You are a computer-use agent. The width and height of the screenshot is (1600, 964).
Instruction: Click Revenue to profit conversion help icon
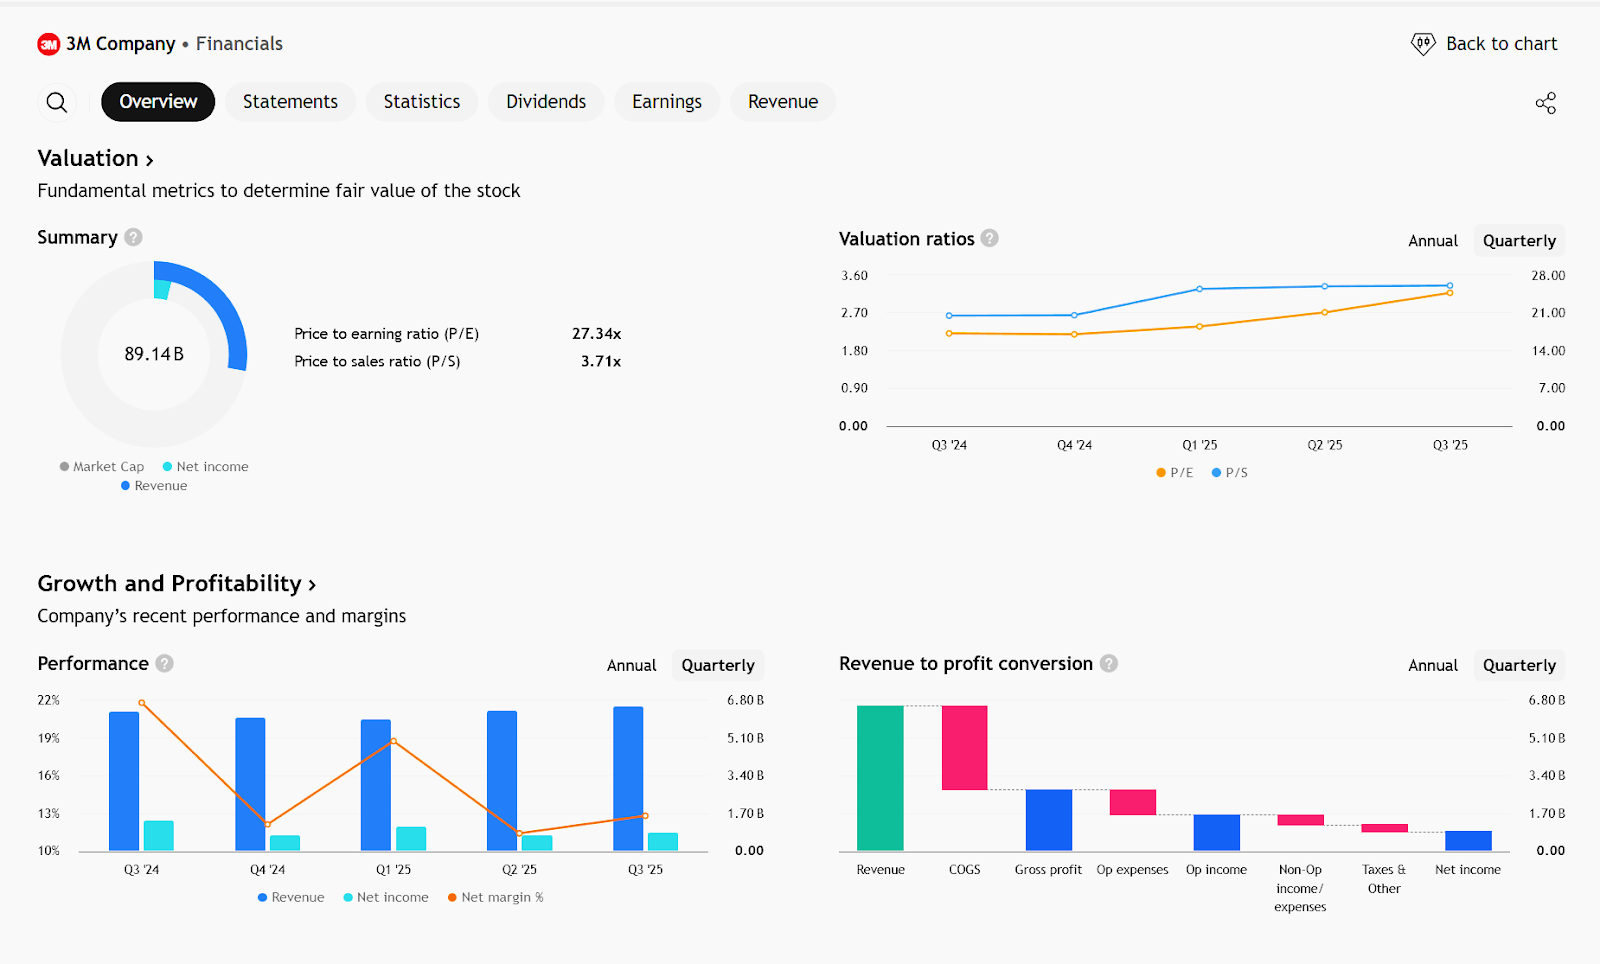click(1108, 663)
